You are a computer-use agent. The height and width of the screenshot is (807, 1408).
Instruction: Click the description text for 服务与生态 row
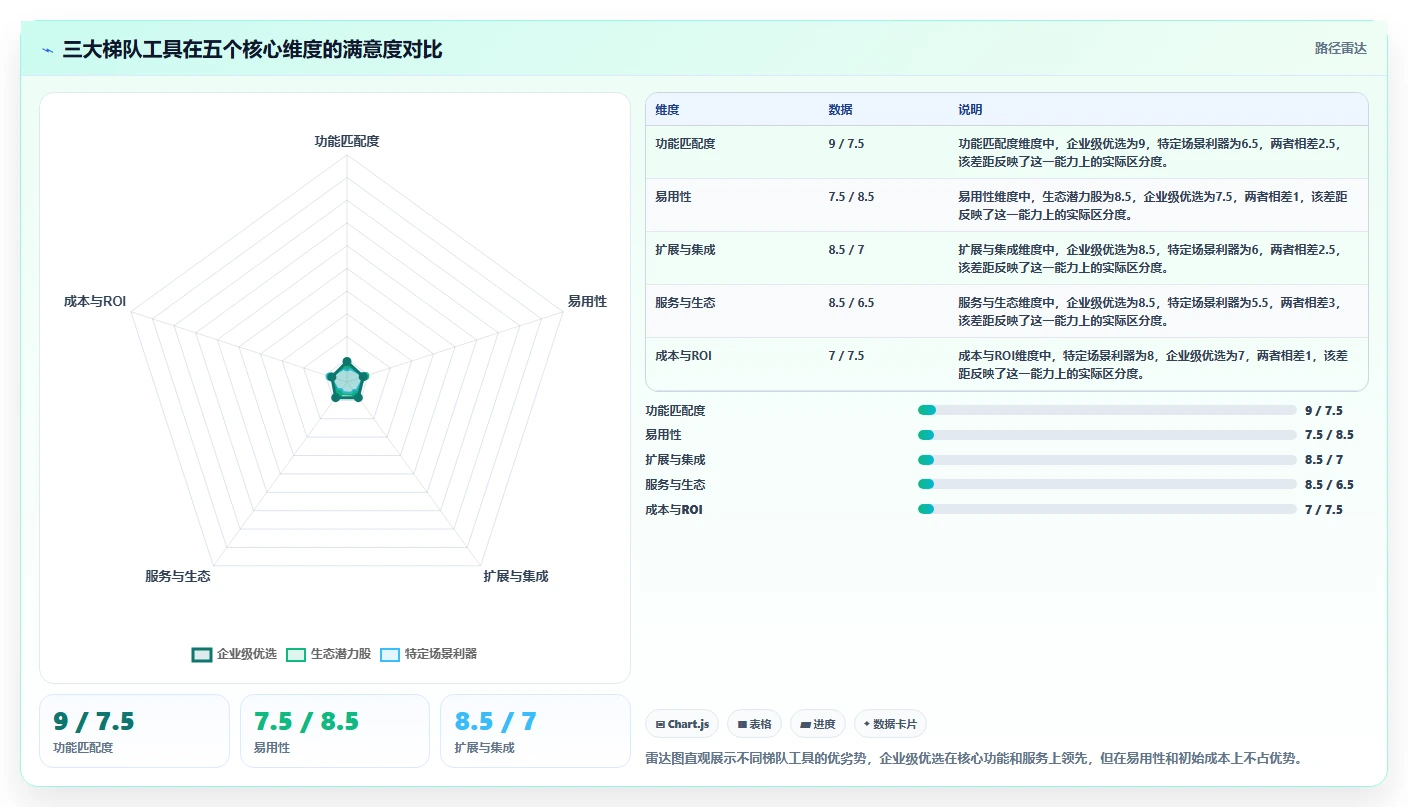pos(1149,311)
